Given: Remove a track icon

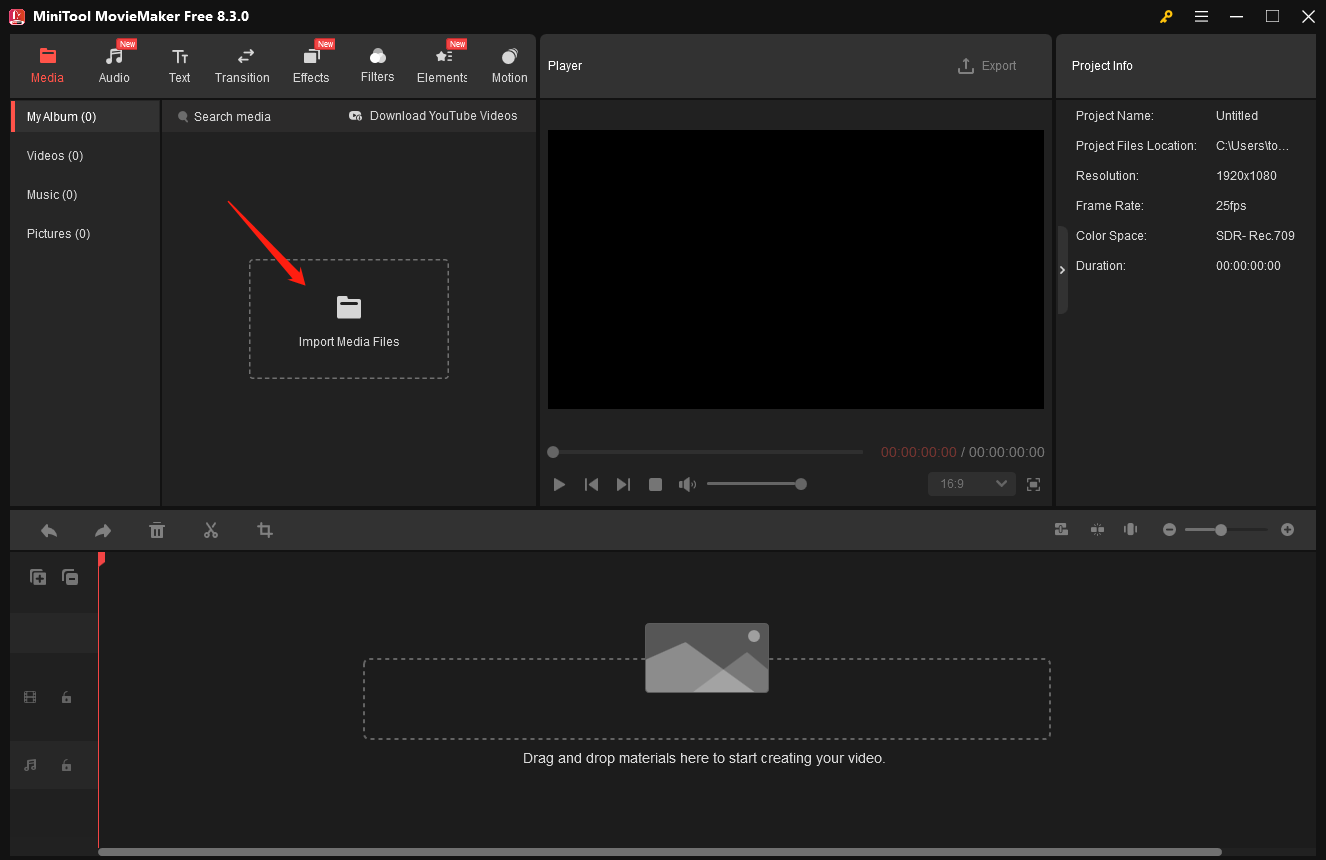Looking at the screenshot, I should click(x=70, y=577).
